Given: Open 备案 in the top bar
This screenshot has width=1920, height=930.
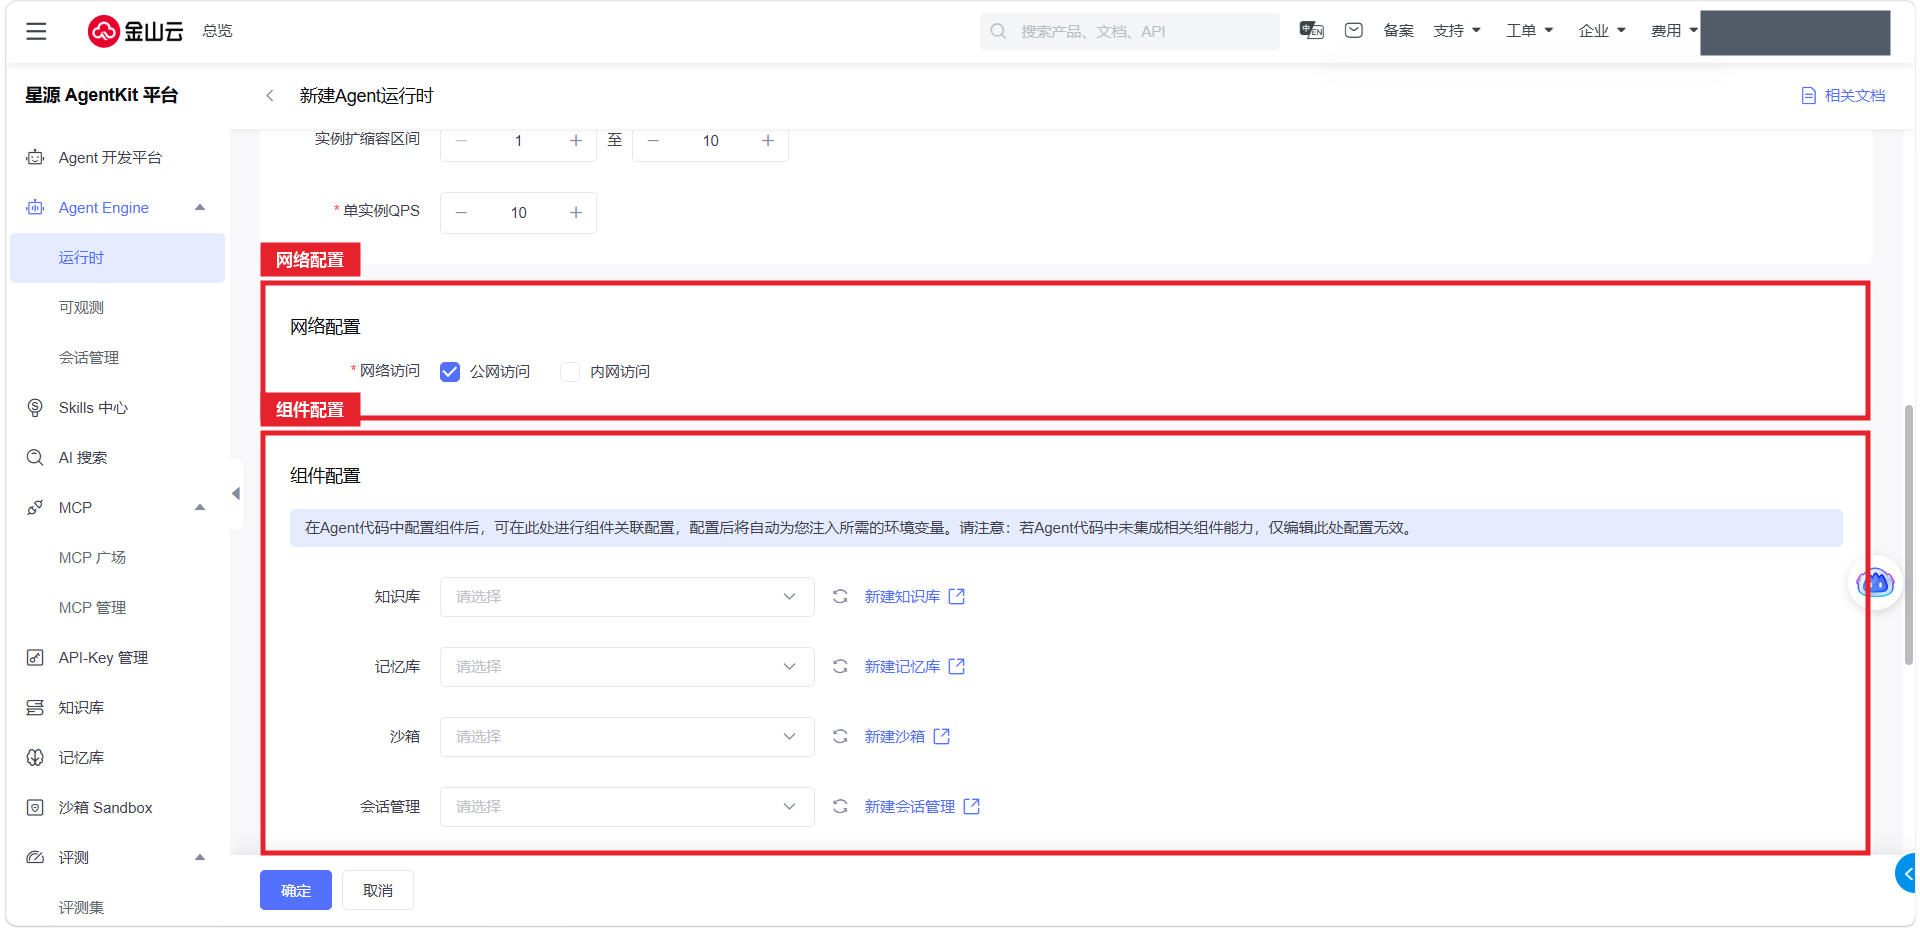Looking at the screenshot, I should pos(1398,31).
